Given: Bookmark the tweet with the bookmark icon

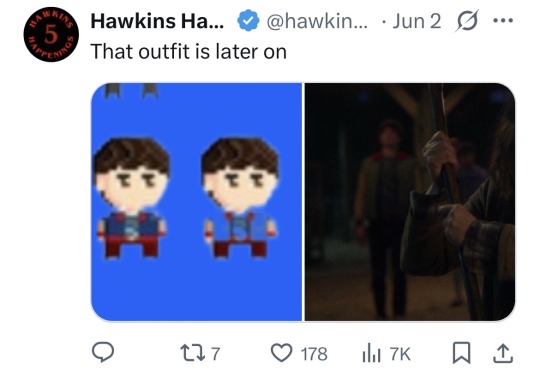Looking at the screenshot, I should (x=461, y=353).
